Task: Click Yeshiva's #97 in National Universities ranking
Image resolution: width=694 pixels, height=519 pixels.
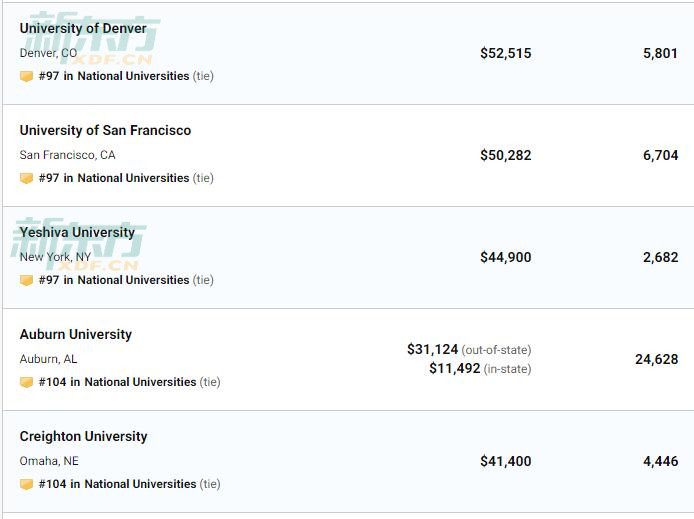Action: pyautogui.click(x=114, y=280)
